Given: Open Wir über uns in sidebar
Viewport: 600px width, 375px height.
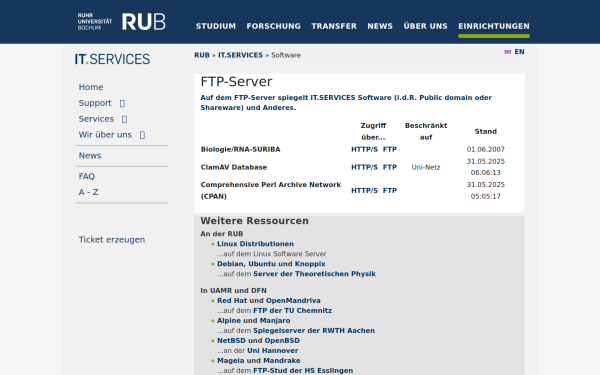Looking at the screenshot, I should [105, 135].
